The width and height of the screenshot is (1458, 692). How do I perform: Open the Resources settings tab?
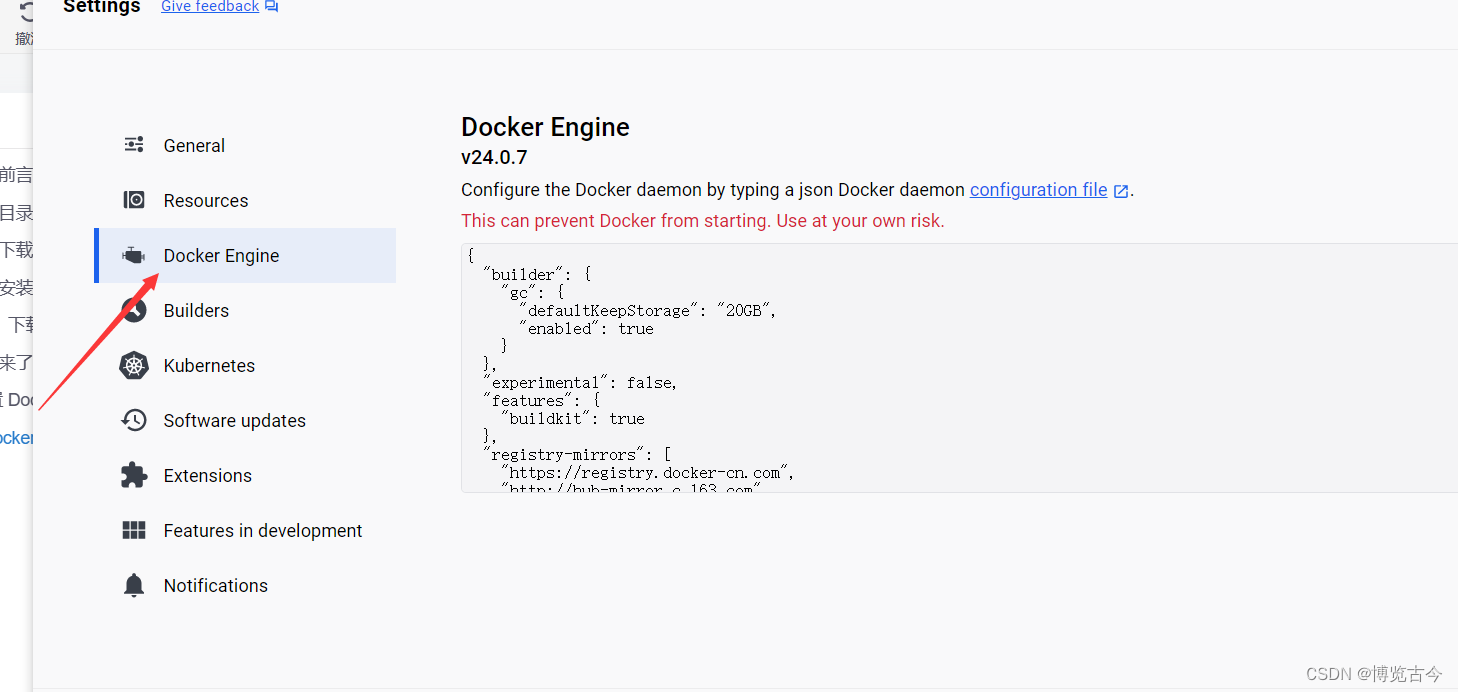[x=245, y=200]
